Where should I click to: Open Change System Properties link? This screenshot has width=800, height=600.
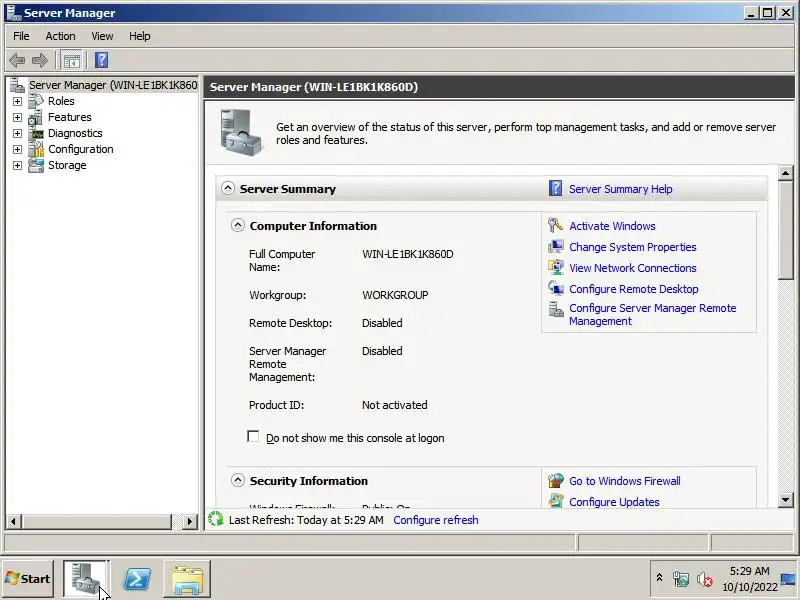coord(633,247)
